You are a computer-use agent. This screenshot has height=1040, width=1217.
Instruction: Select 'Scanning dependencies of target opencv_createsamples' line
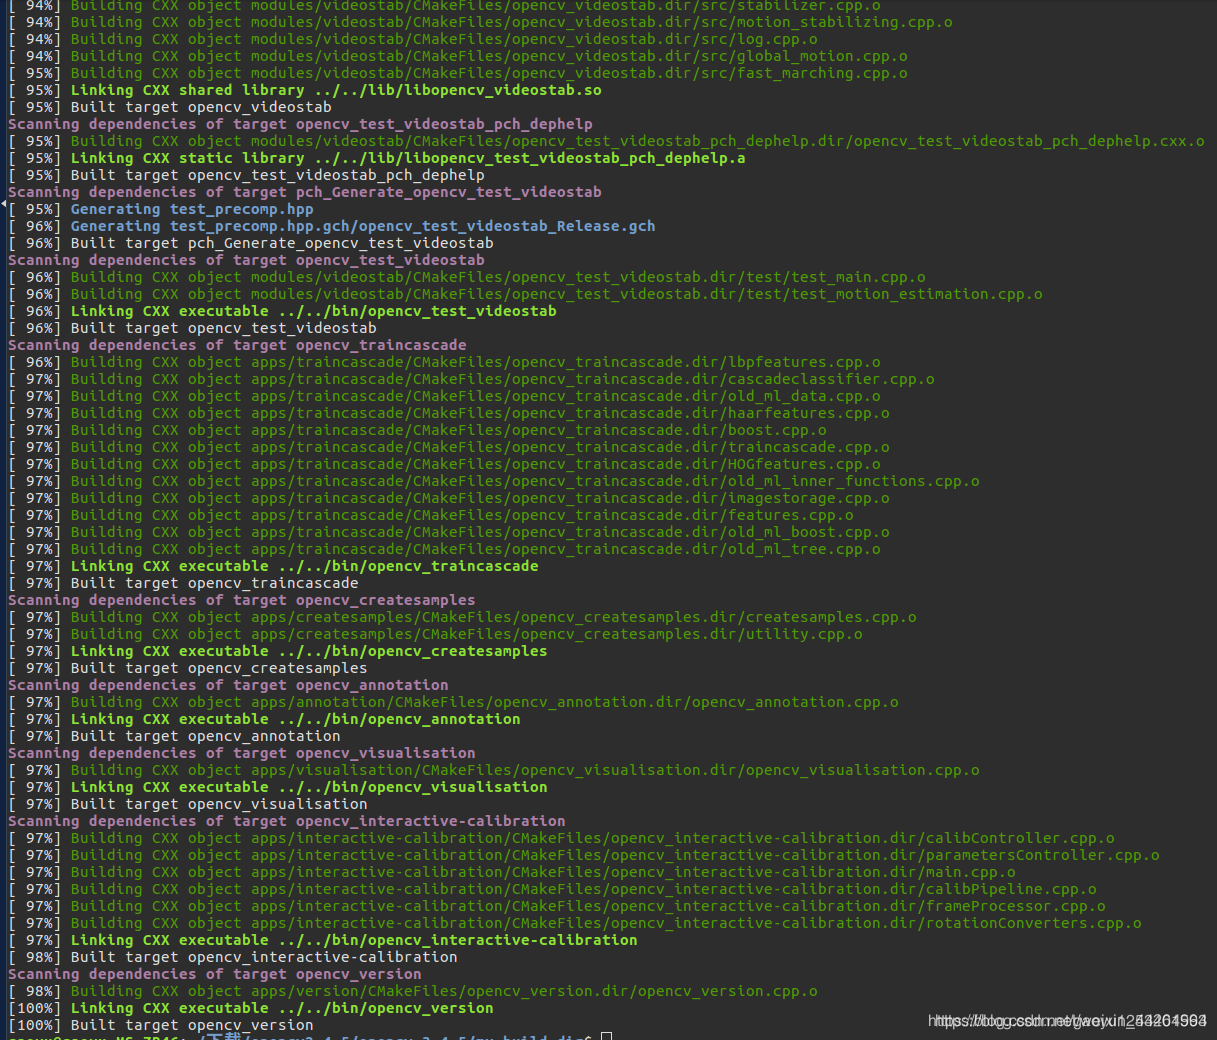(242, 600)
